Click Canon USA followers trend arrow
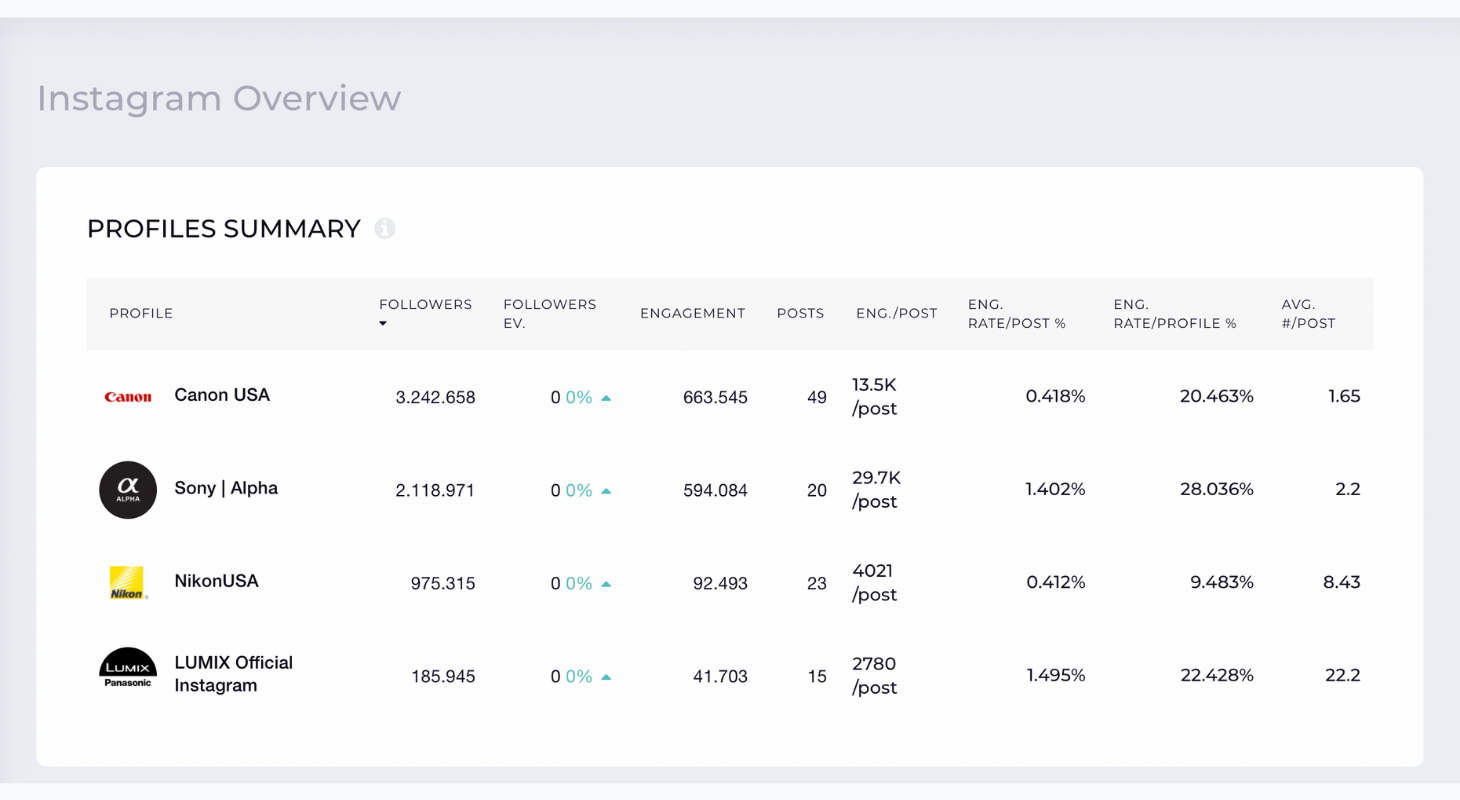The height and width of the screenshot is (800, 1460). pyautogui.click(x=606, y=398)
